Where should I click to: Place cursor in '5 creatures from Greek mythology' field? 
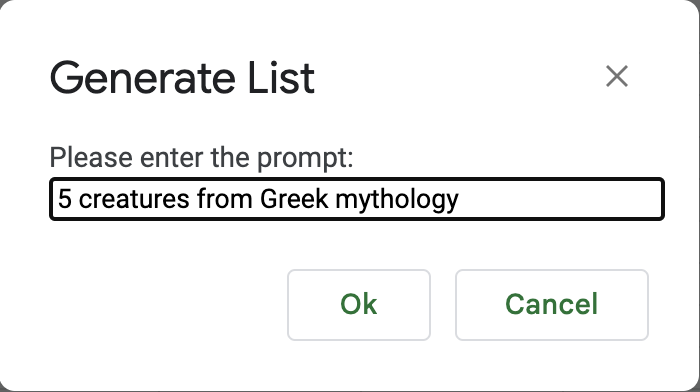[x=357, y=199]
